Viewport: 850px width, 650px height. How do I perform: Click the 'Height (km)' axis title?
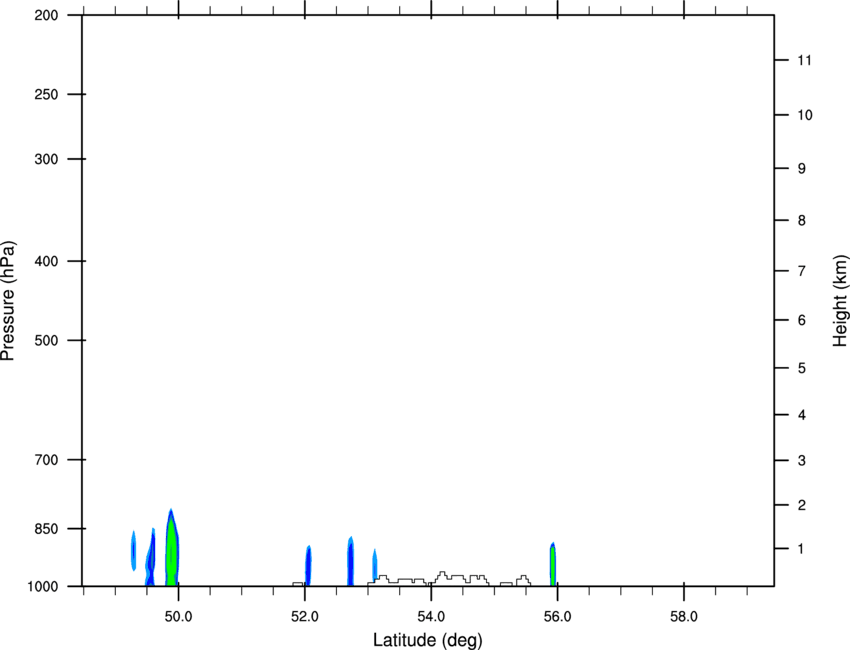pos(840,301)
